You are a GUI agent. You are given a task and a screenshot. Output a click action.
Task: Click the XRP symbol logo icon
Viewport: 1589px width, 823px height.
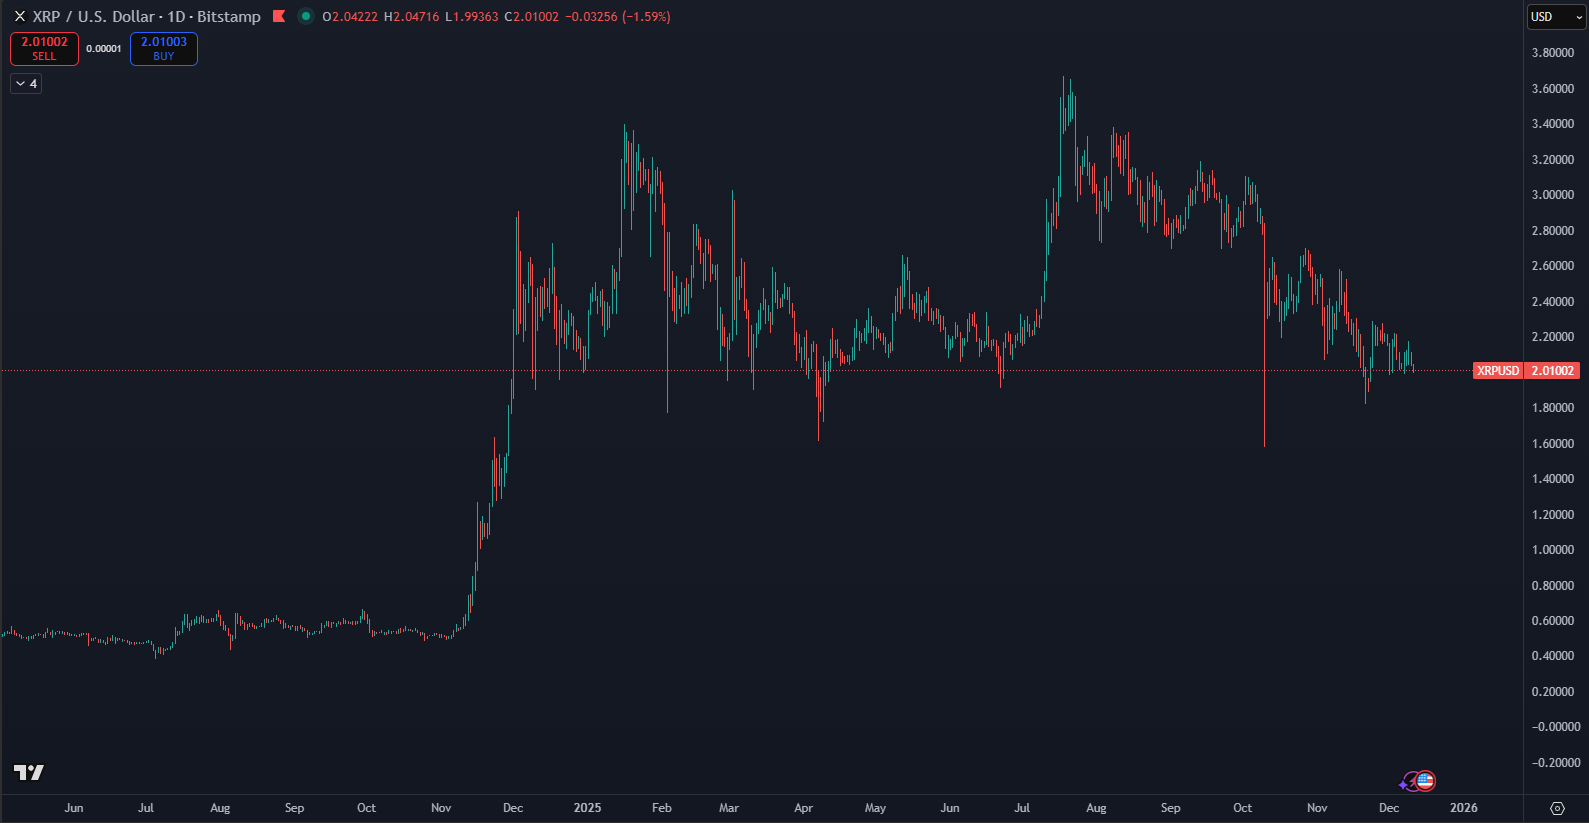[19, 17]
